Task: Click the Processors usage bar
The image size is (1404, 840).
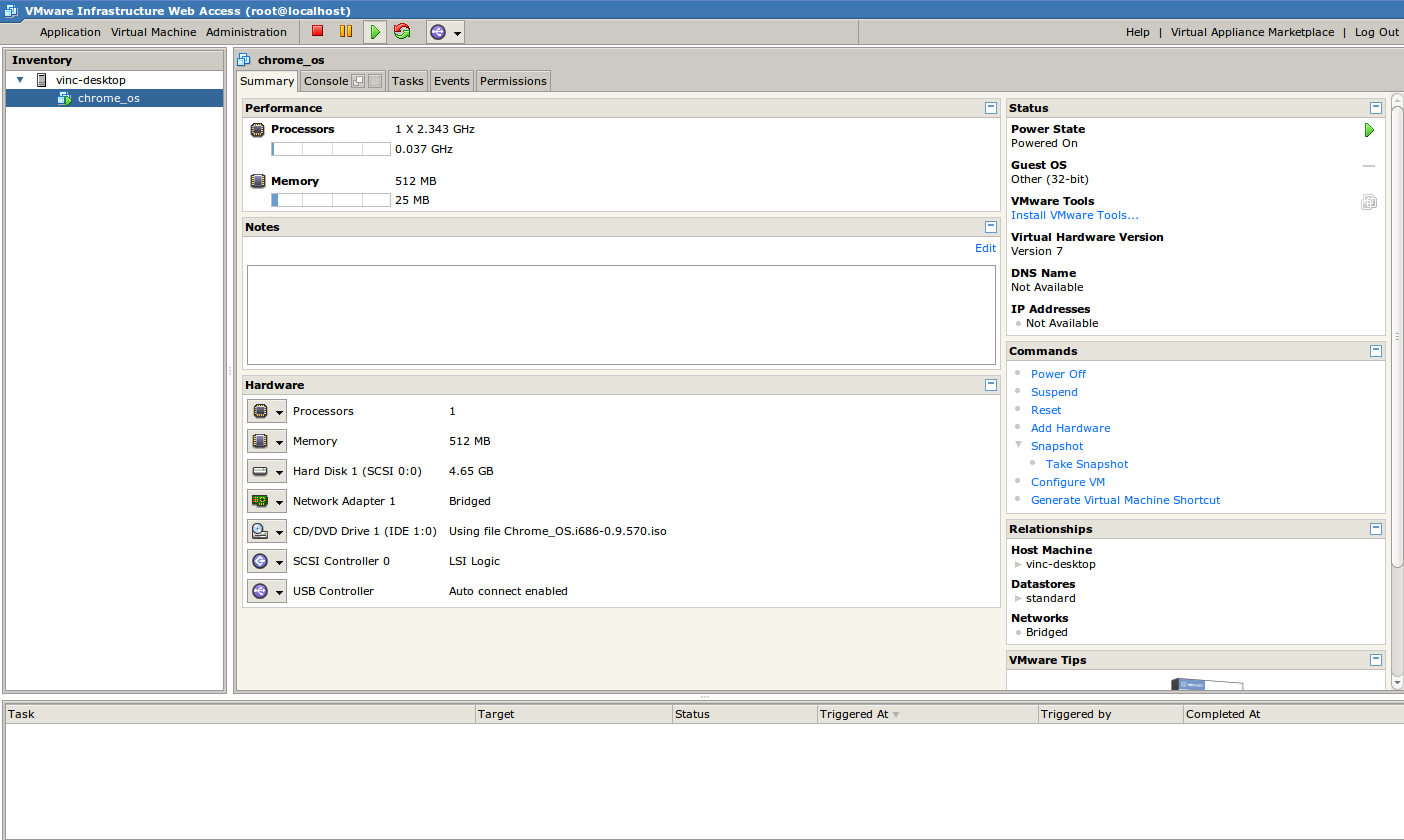Action: [331, 149]
